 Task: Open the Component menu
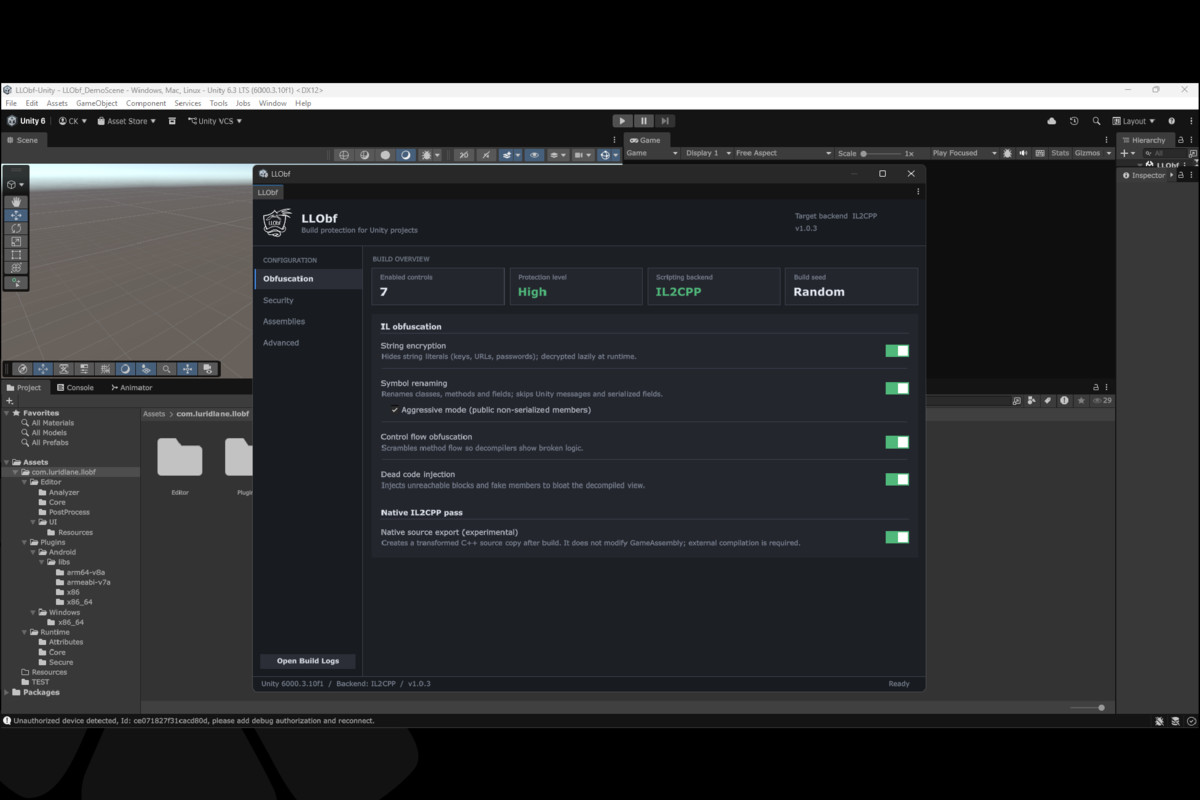click(146, 103)
